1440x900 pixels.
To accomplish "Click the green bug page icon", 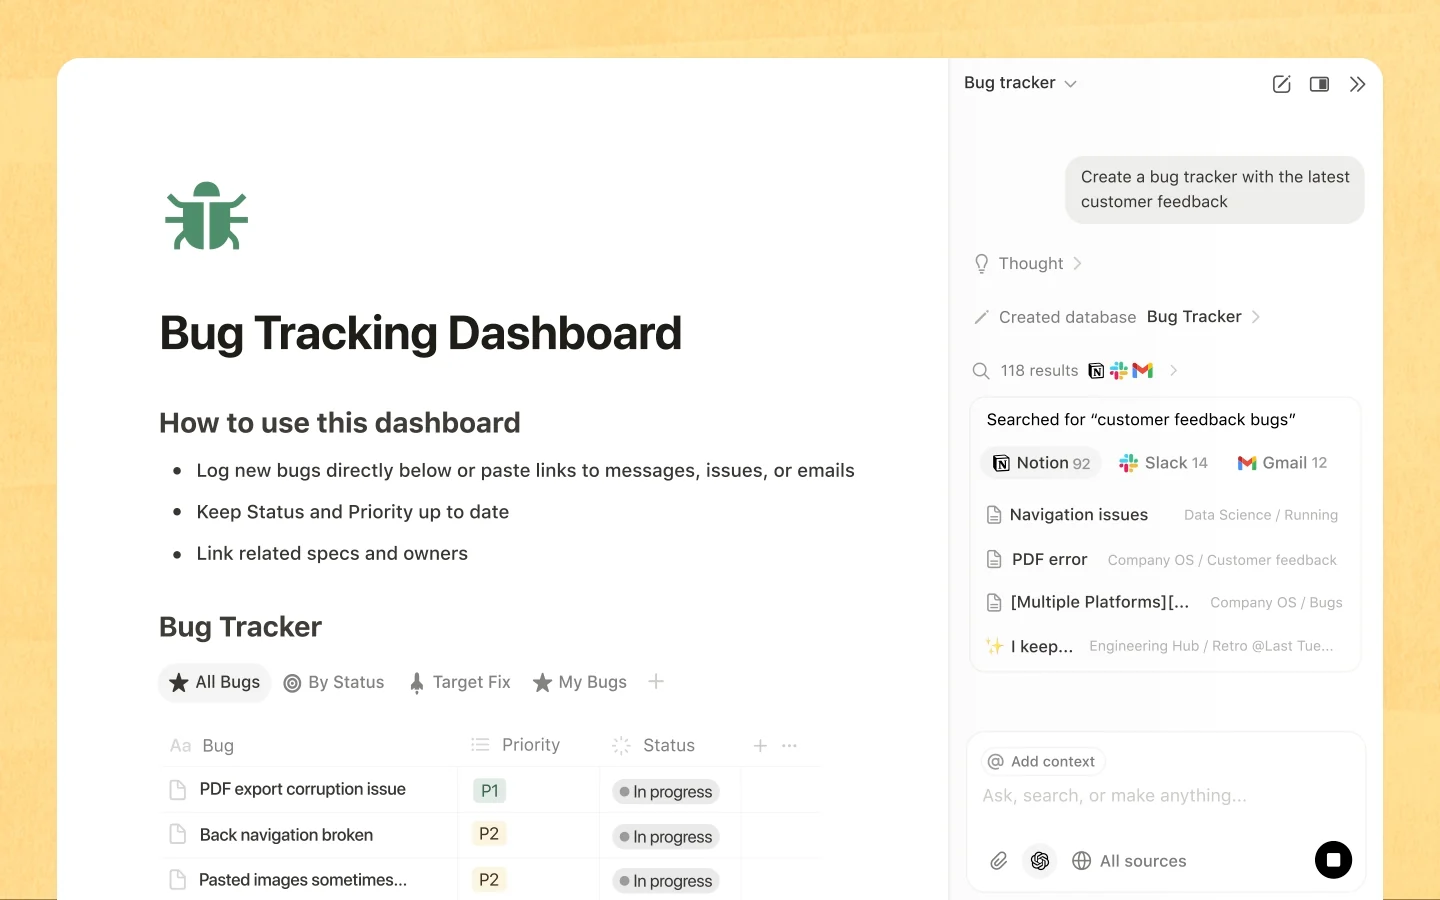I will point(207,216).
